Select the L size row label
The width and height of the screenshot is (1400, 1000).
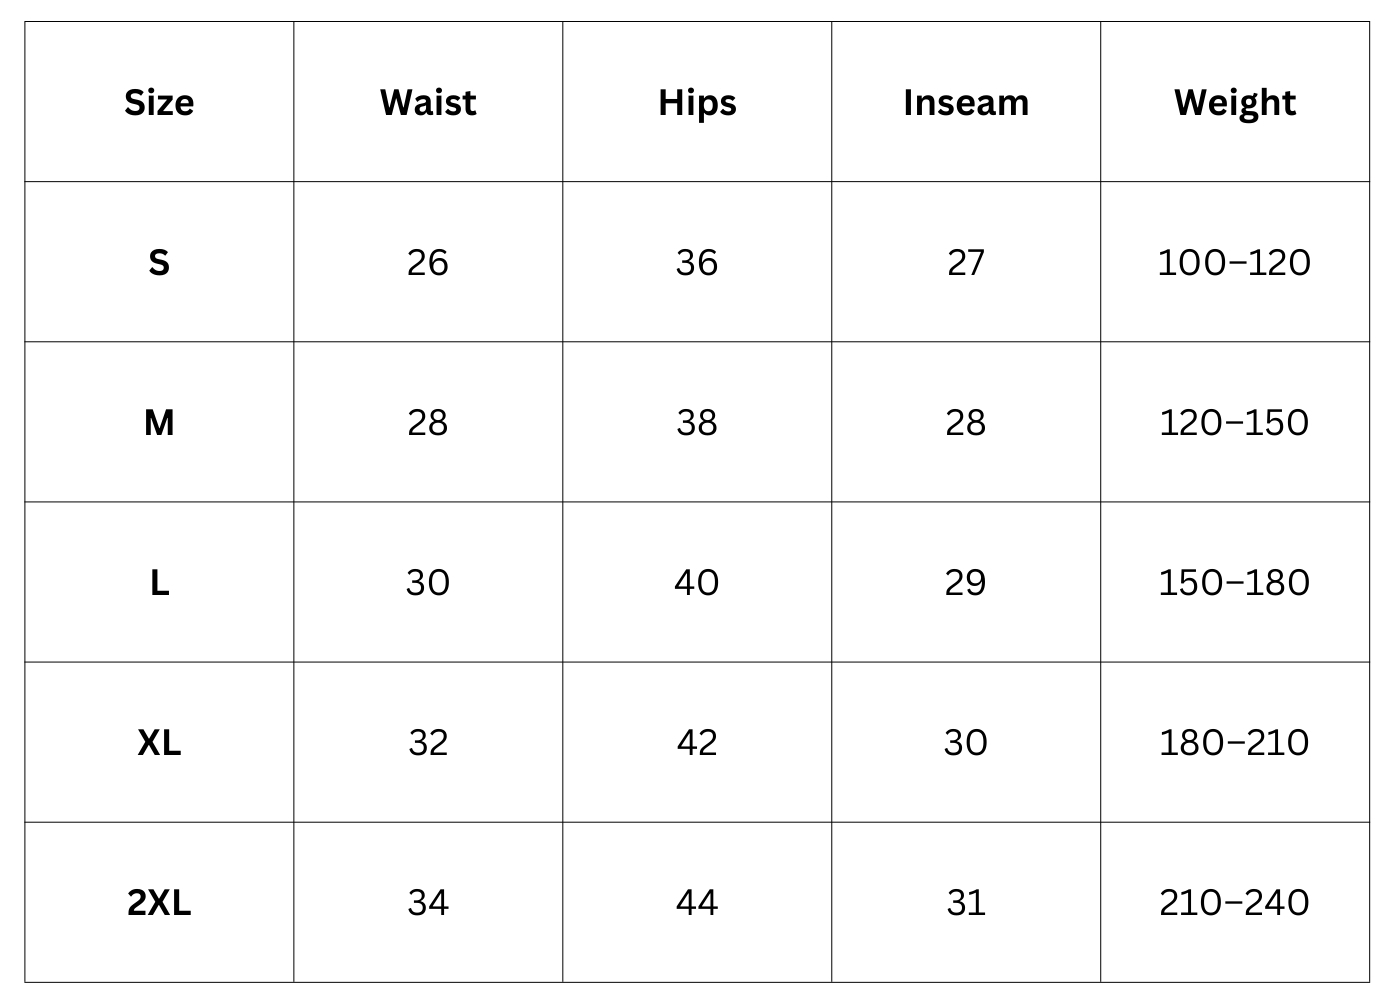[x=159, y=583]
